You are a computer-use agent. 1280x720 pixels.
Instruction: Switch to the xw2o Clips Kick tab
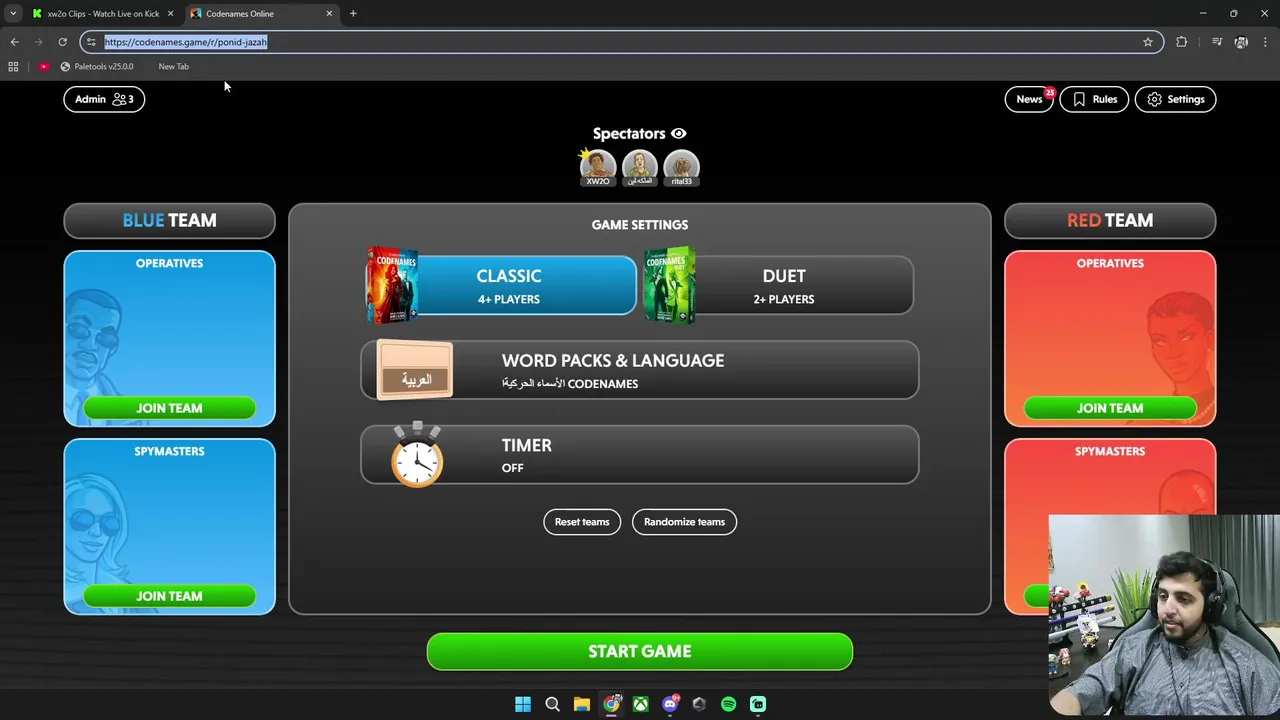pyautogui.click(x=102, y=14)
